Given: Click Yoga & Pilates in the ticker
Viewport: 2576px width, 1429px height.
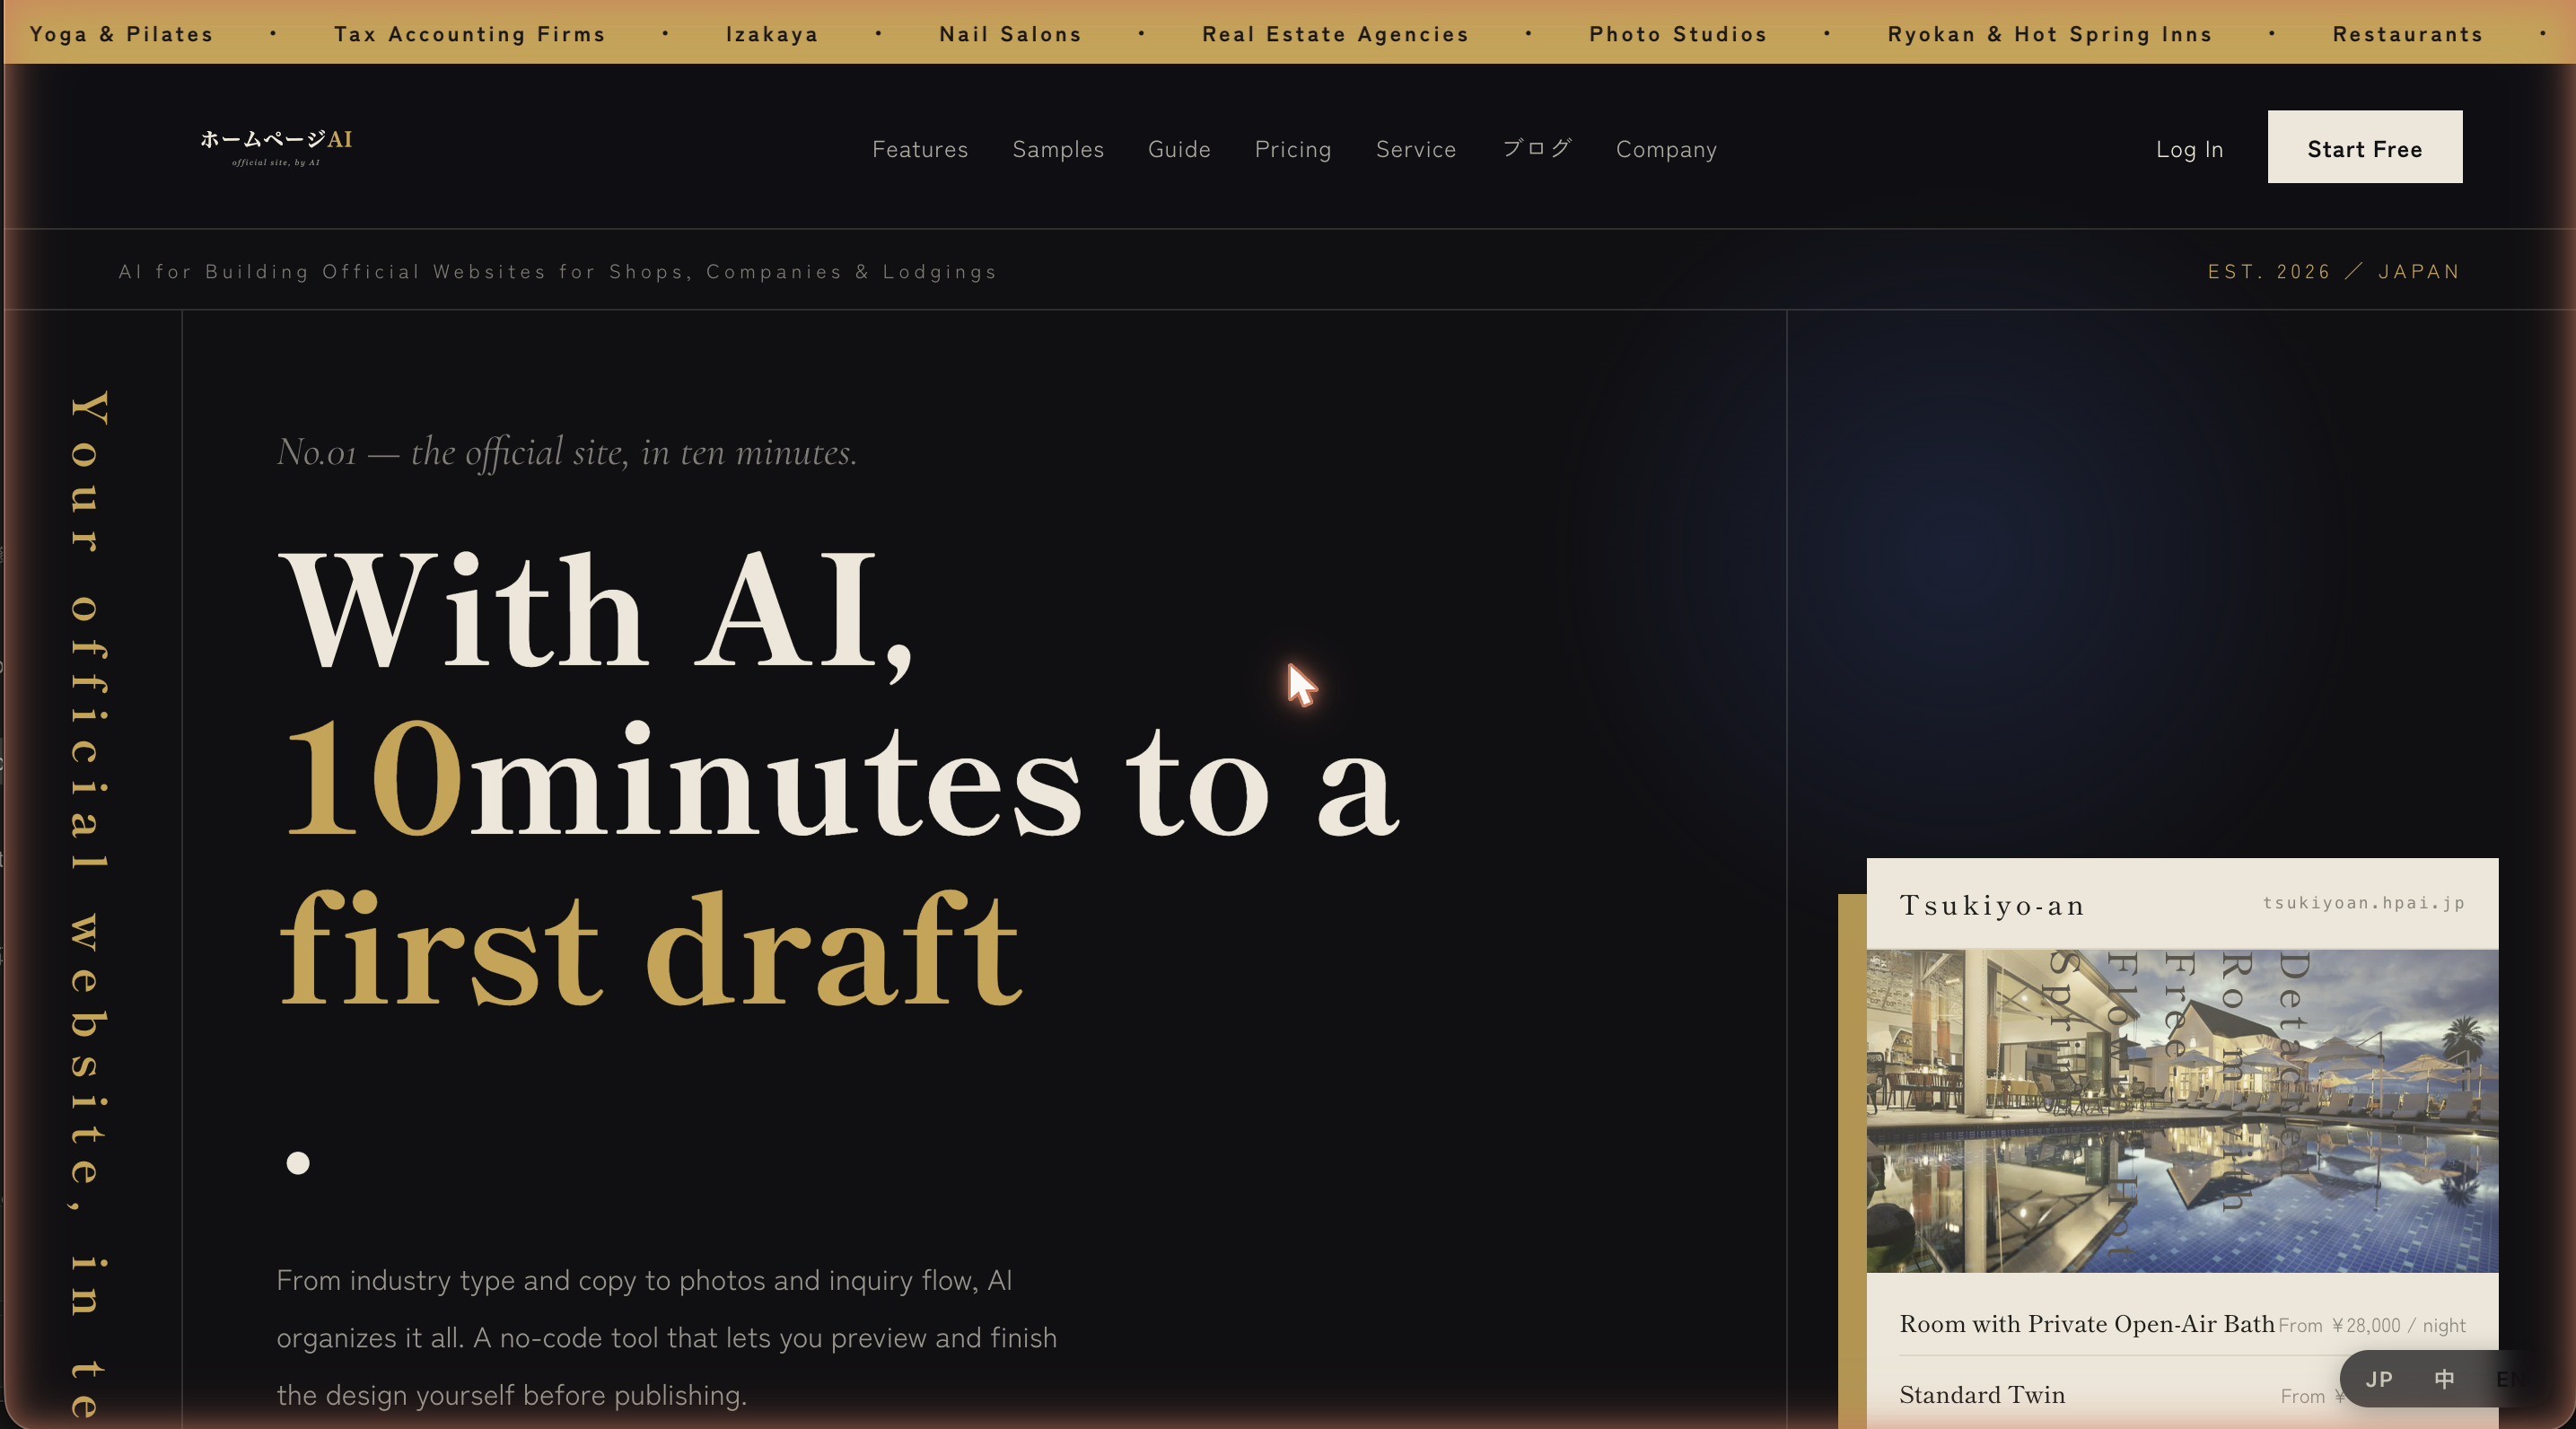Looking at the screenshot, I should tap(121, 34).
